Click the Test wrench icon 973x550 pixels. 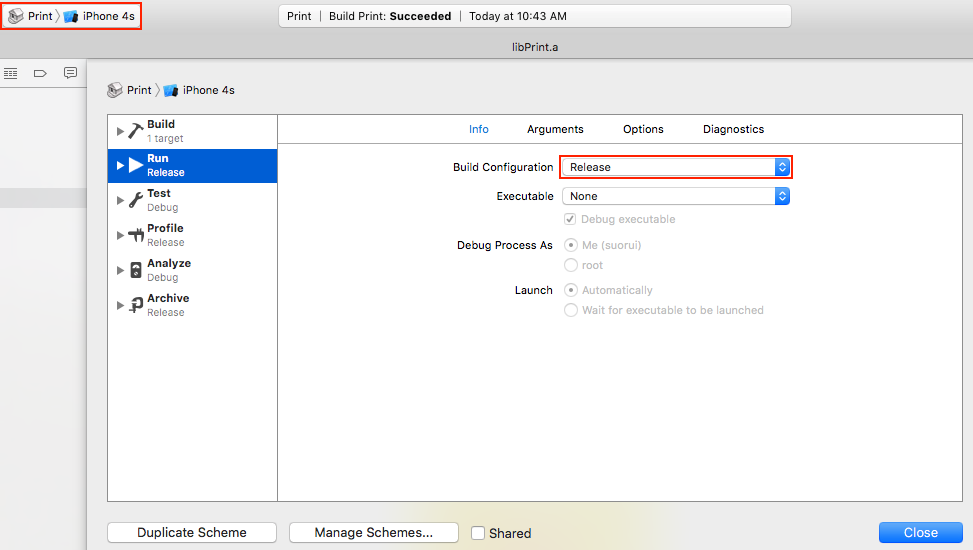click(136, 200)
